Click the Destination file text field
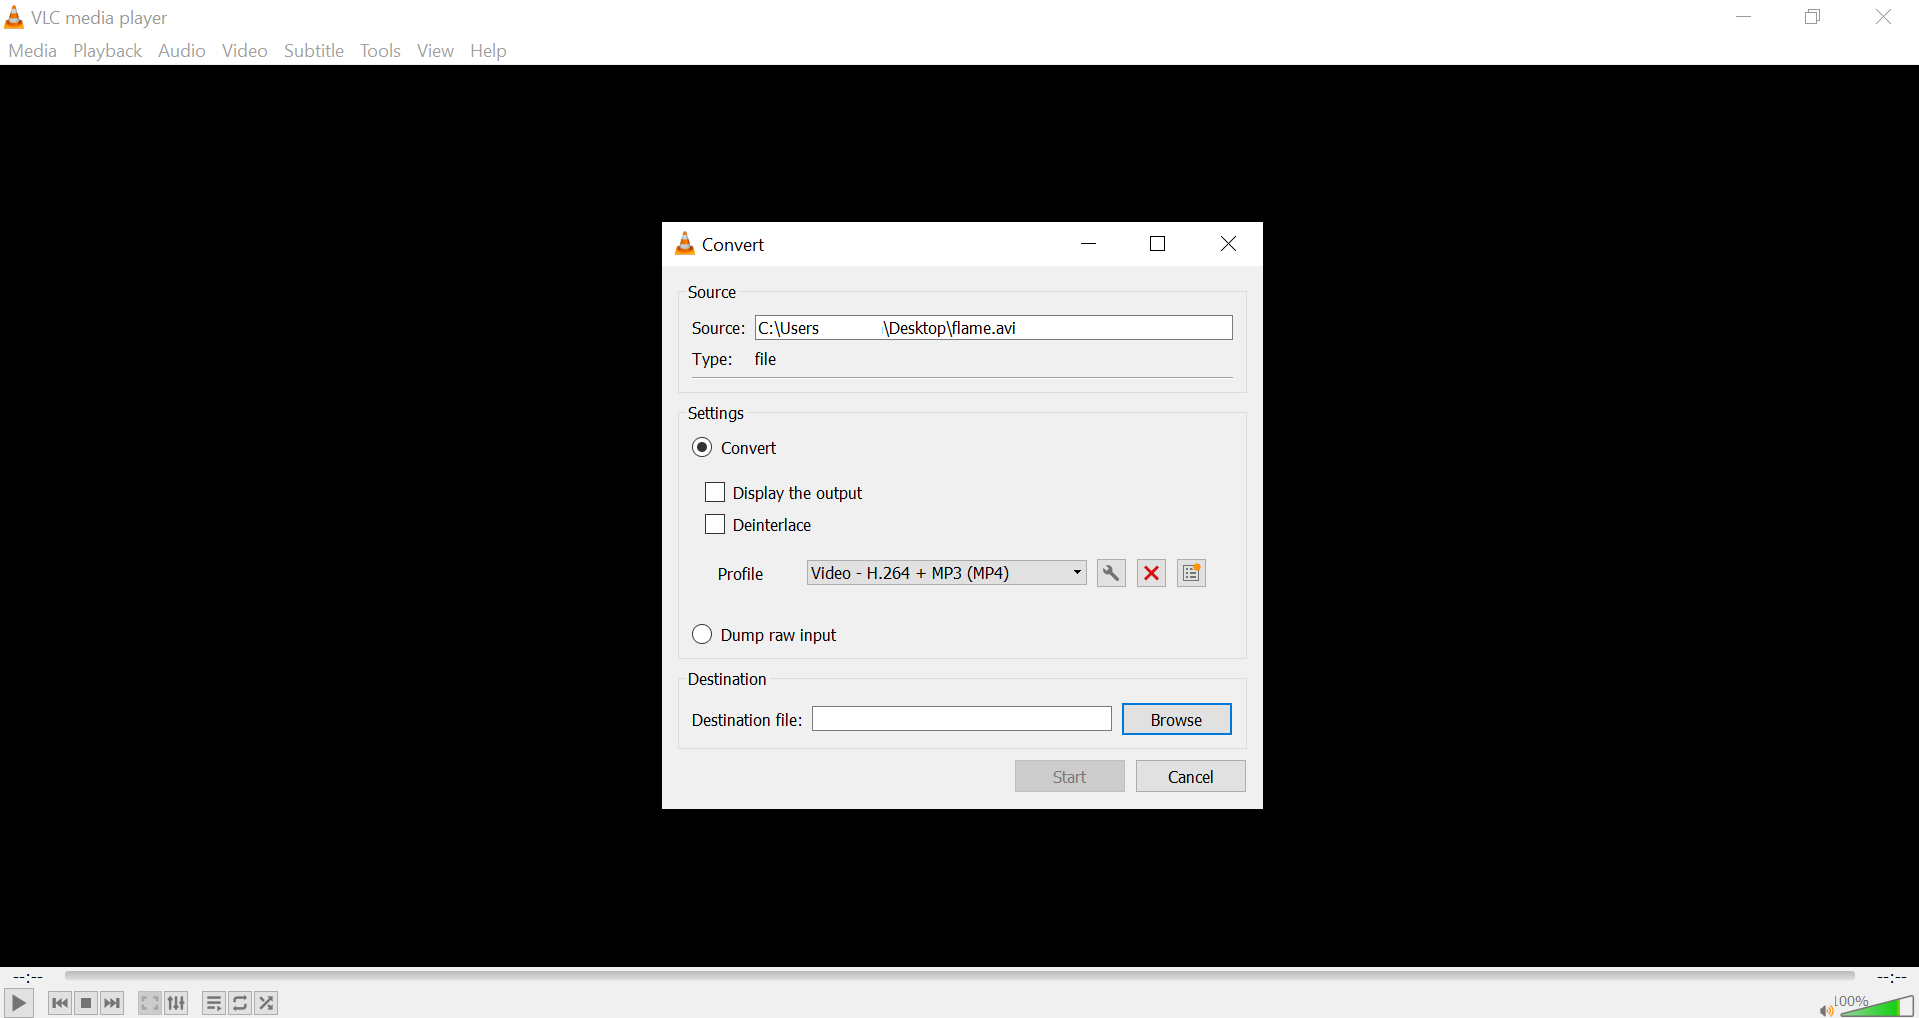Screen dimensions: 1919x1018 pyautogui.click(x=961, y=720)
